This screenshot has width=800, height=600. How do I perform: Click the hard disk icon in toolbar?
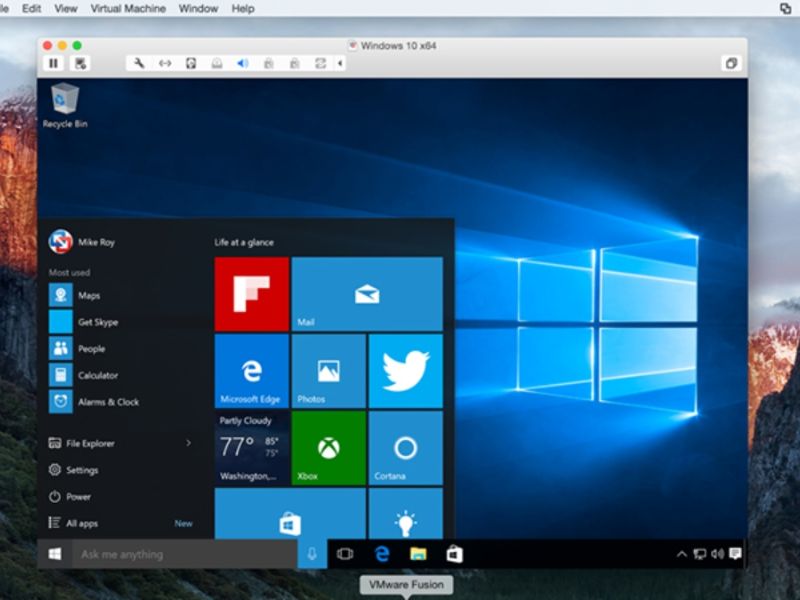191,63
